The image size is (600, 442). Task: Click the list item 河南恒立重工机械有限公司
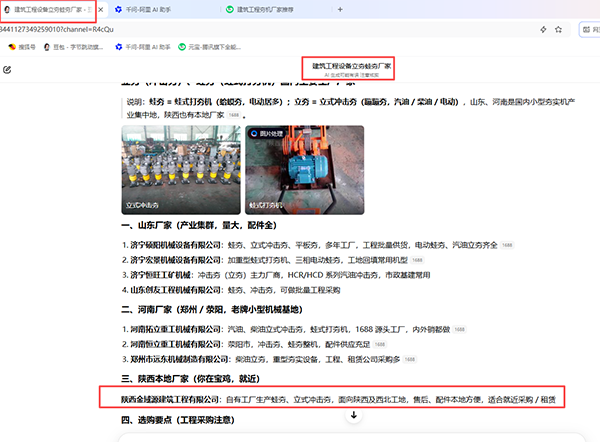[x=246, y=344]
